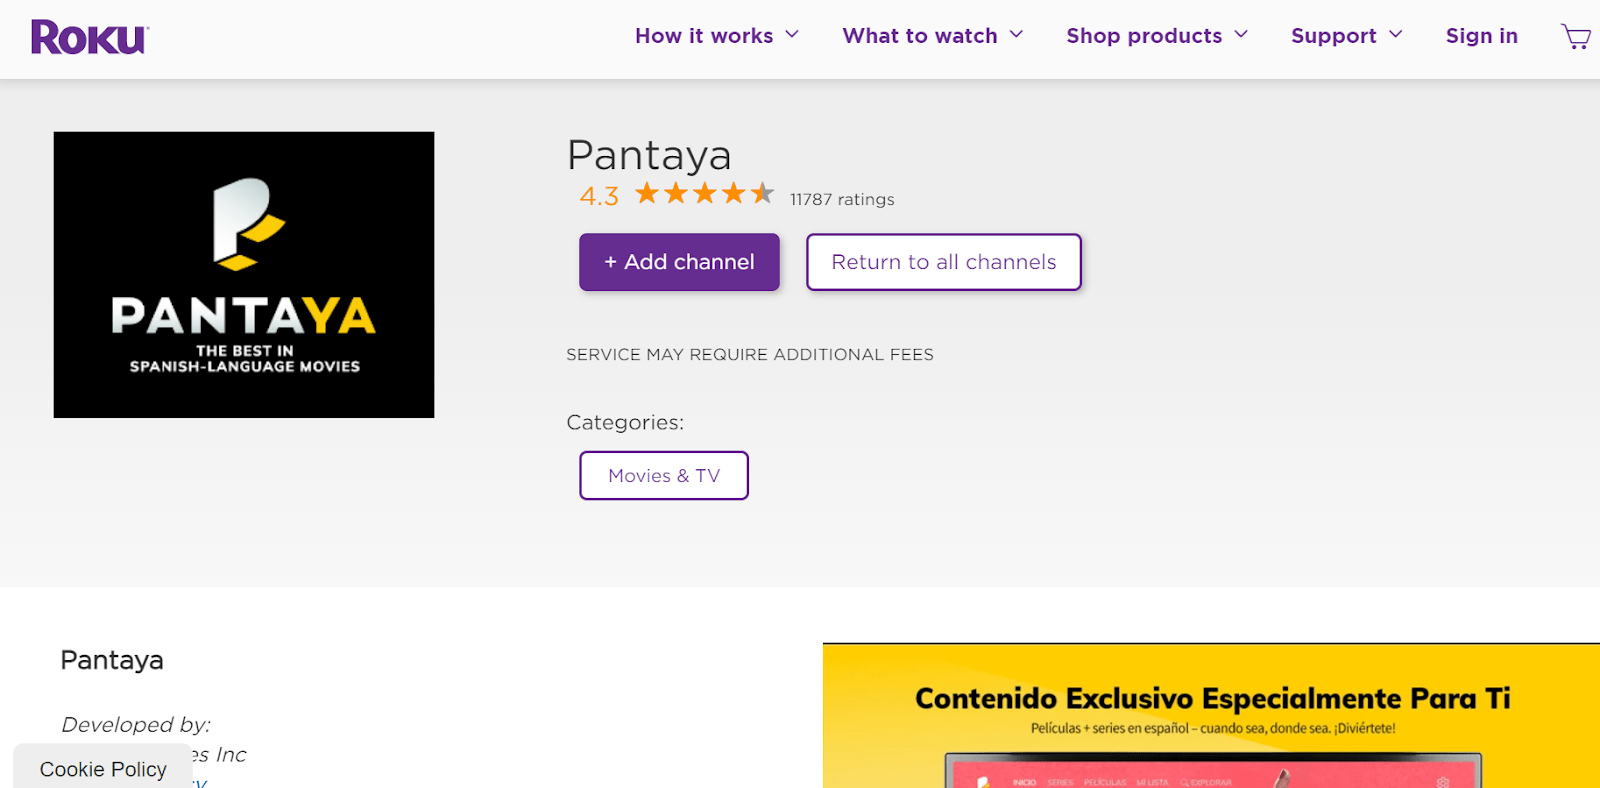Click the Sign in link
The width and height of the screenshot is (1600, 788).
point(1482,36)
